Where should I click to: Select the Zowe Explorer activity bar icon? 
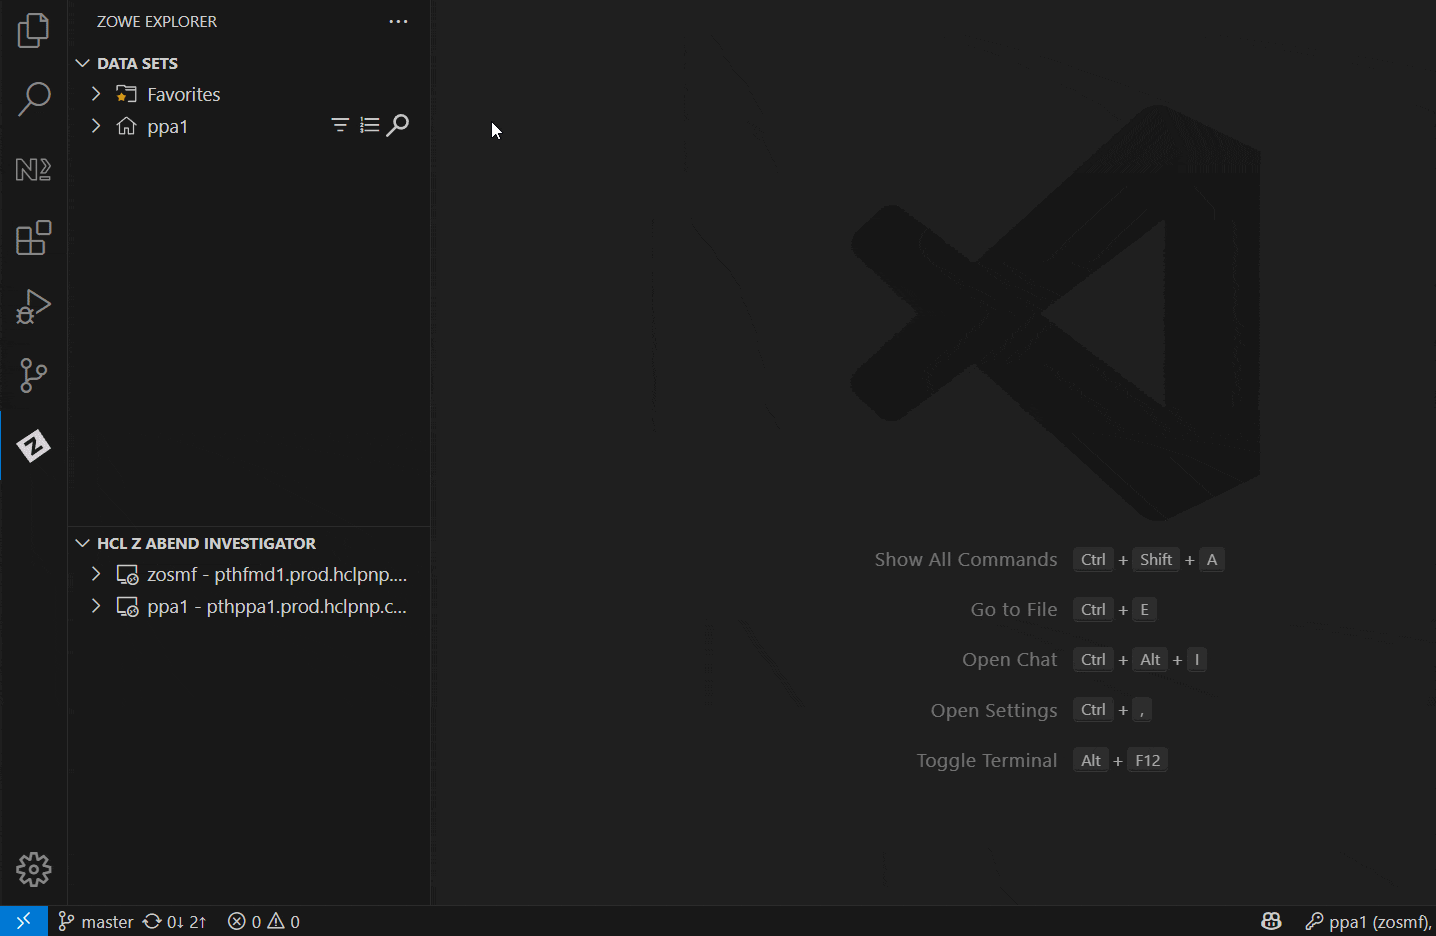click(x=34, y=446)
